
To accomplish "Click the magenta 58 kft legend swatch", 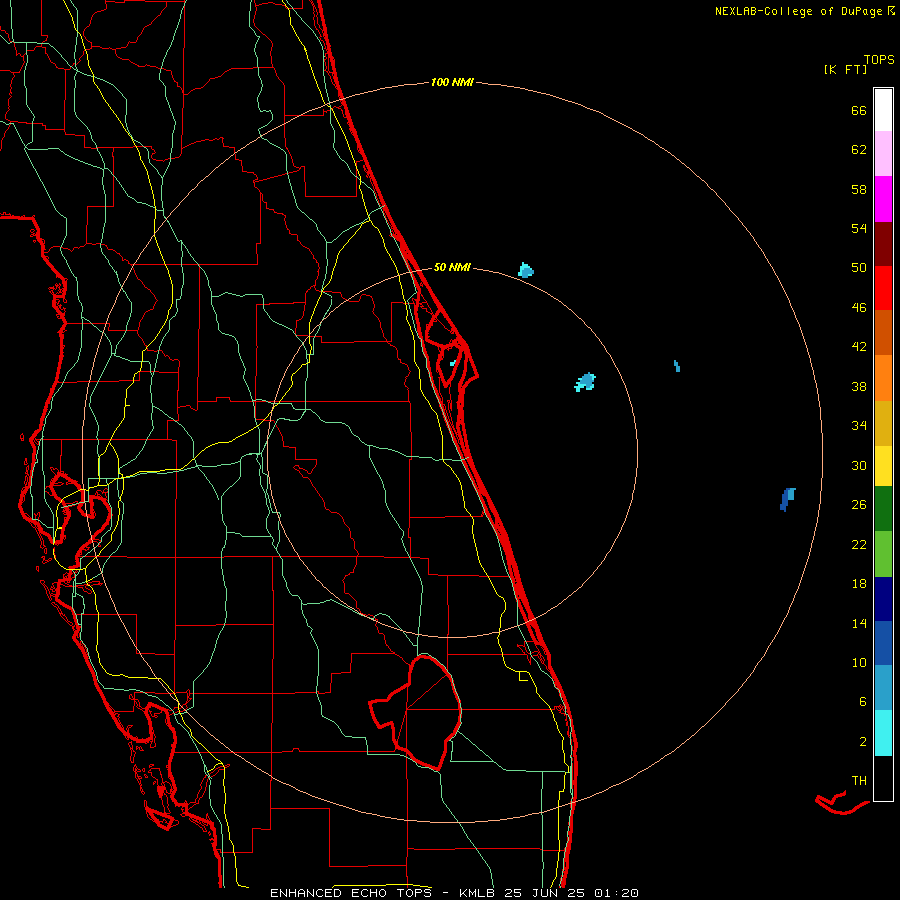I will (x=883, y=199).
